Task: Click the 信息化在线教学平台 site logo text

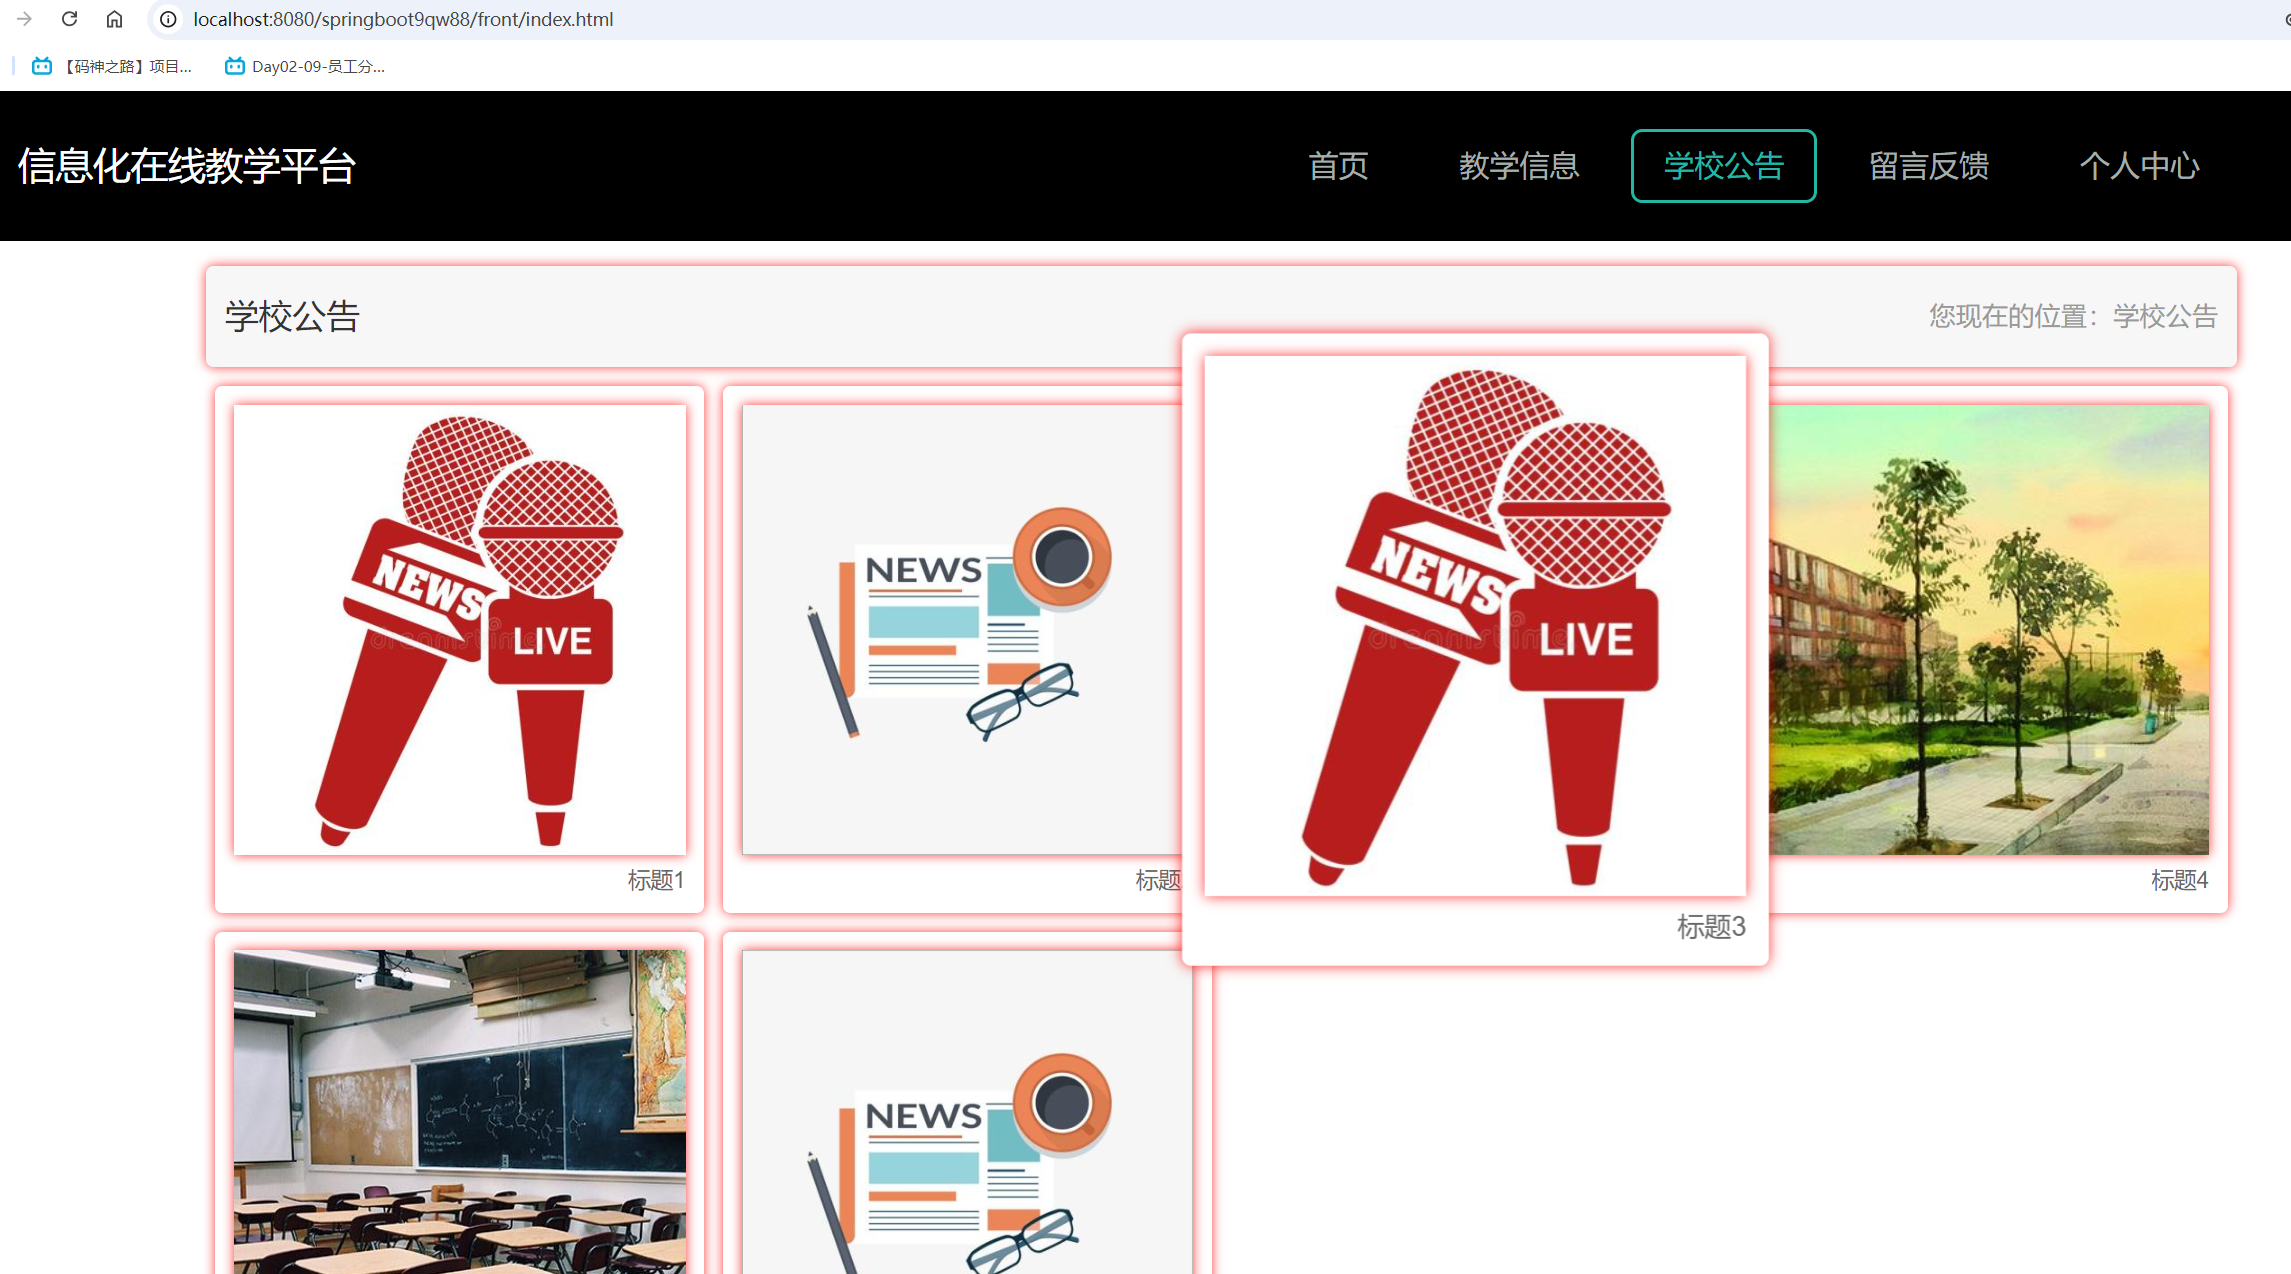Action: coord(186,166)
